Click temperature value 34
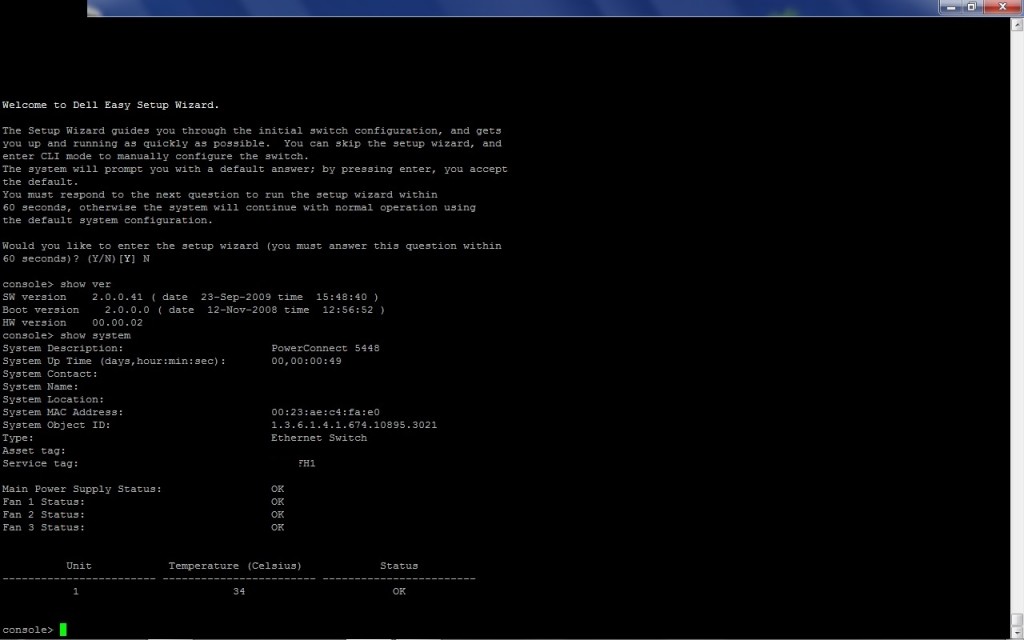The height and width of the screenshot is (640, 1024). tap(239, 592)
